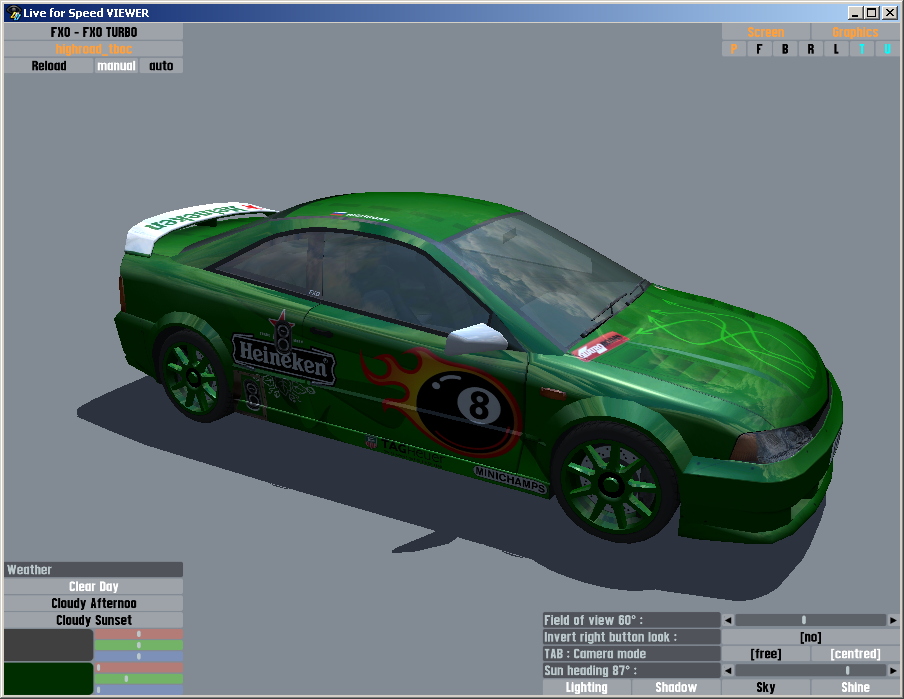Click the Sun heading slider track
The image size is (904, 699).
pyautogui.click(x=811, y=670)
